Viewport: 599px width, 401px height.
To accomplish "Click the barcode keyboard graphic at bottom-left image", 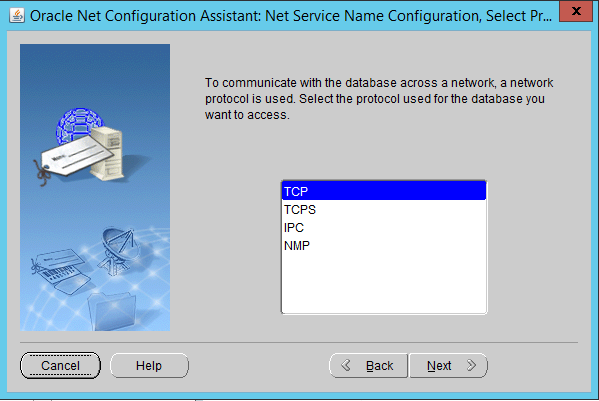I will pos(61,272).
